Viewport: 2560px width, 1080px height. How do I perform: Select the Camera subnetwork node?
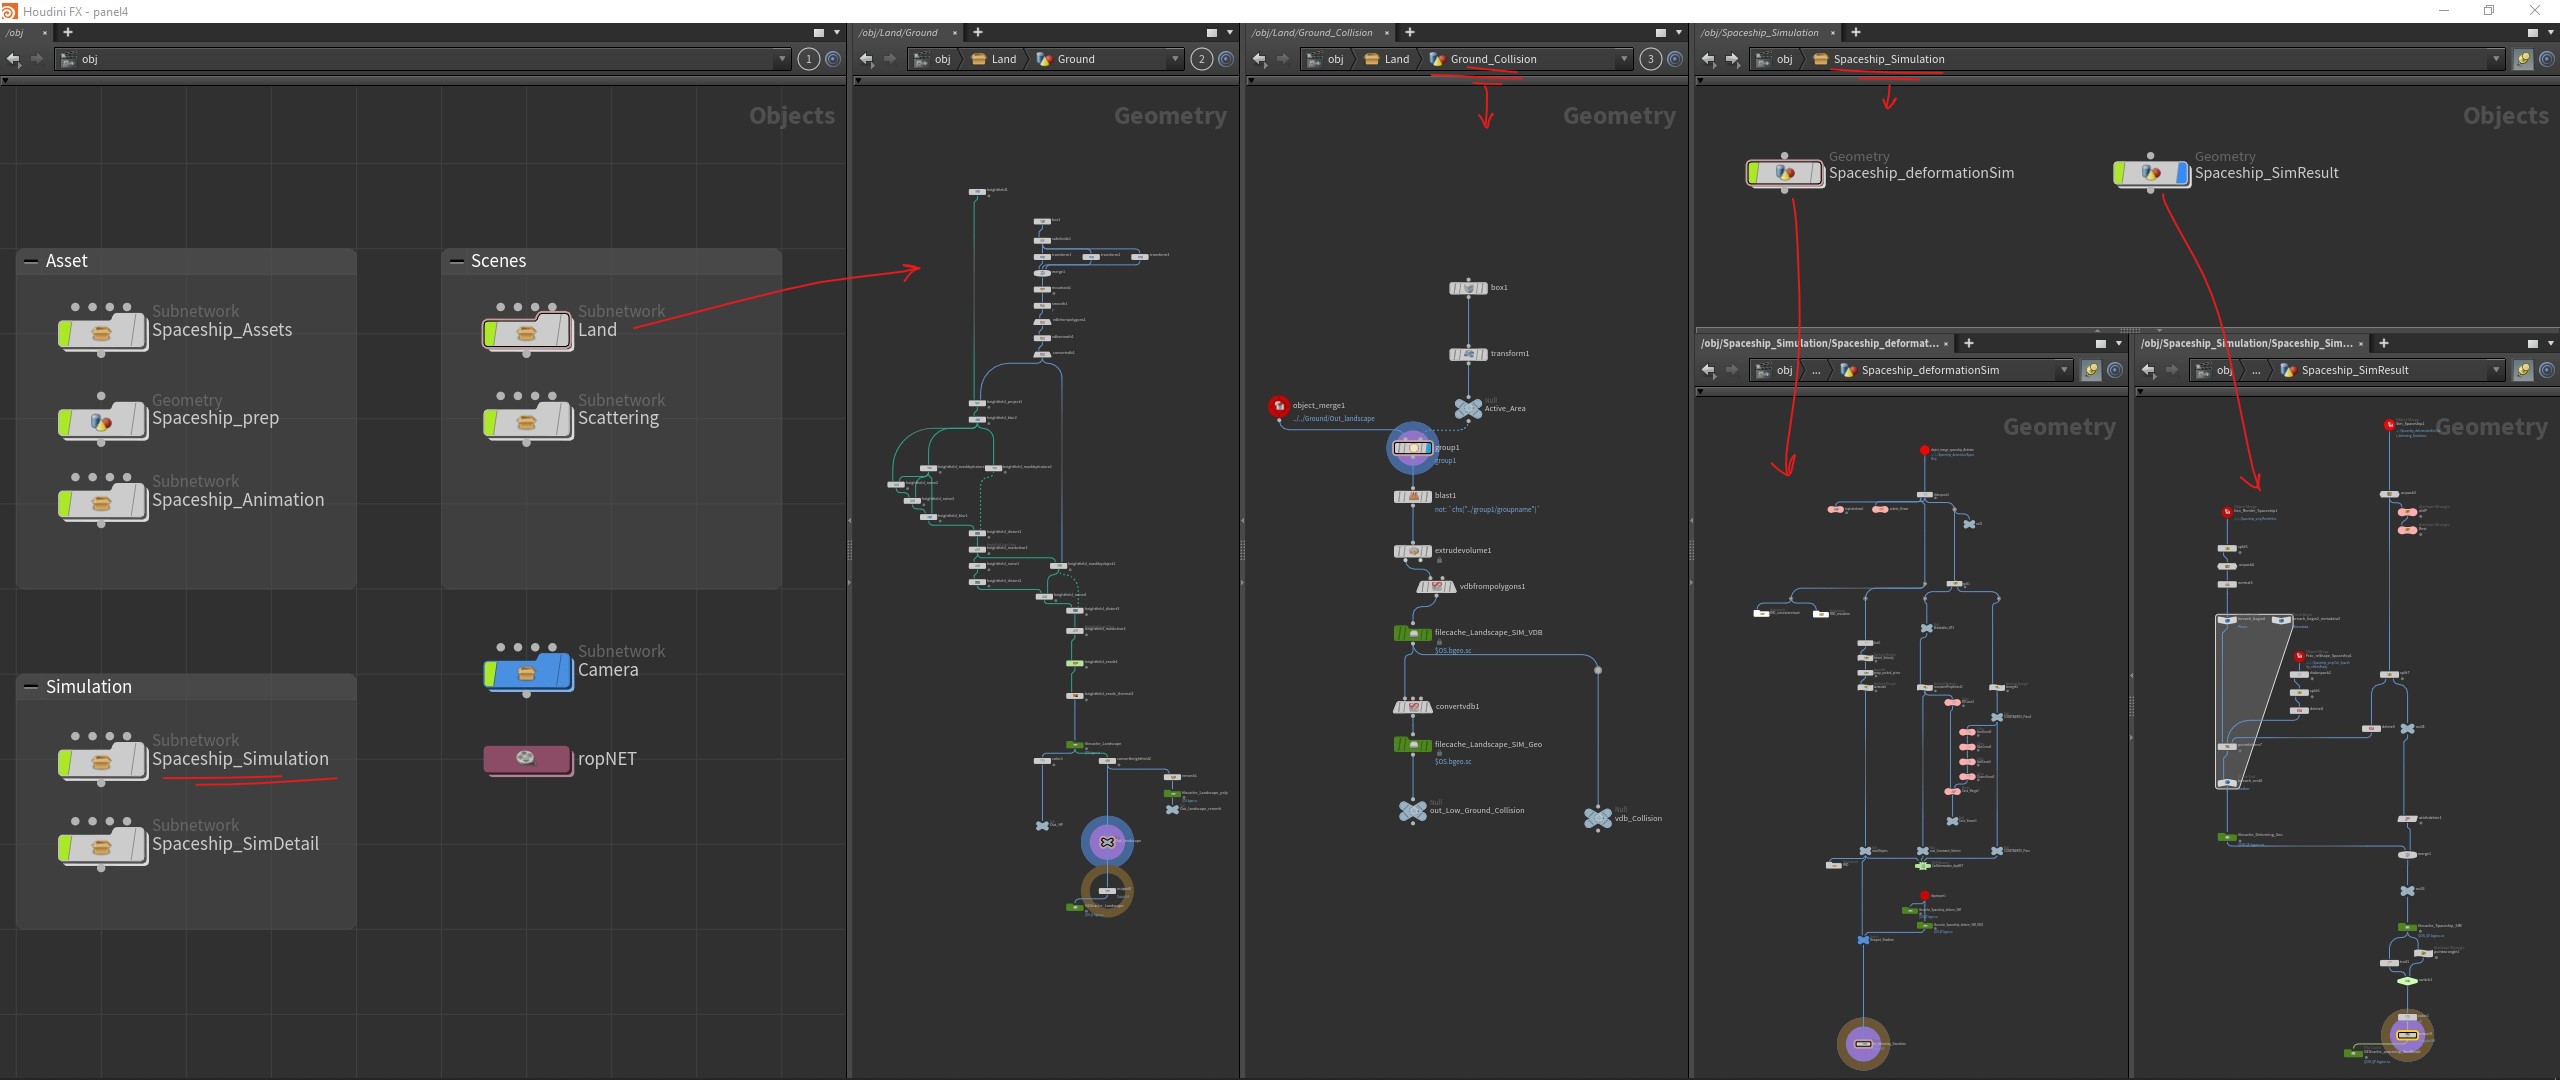click(527, 672)
